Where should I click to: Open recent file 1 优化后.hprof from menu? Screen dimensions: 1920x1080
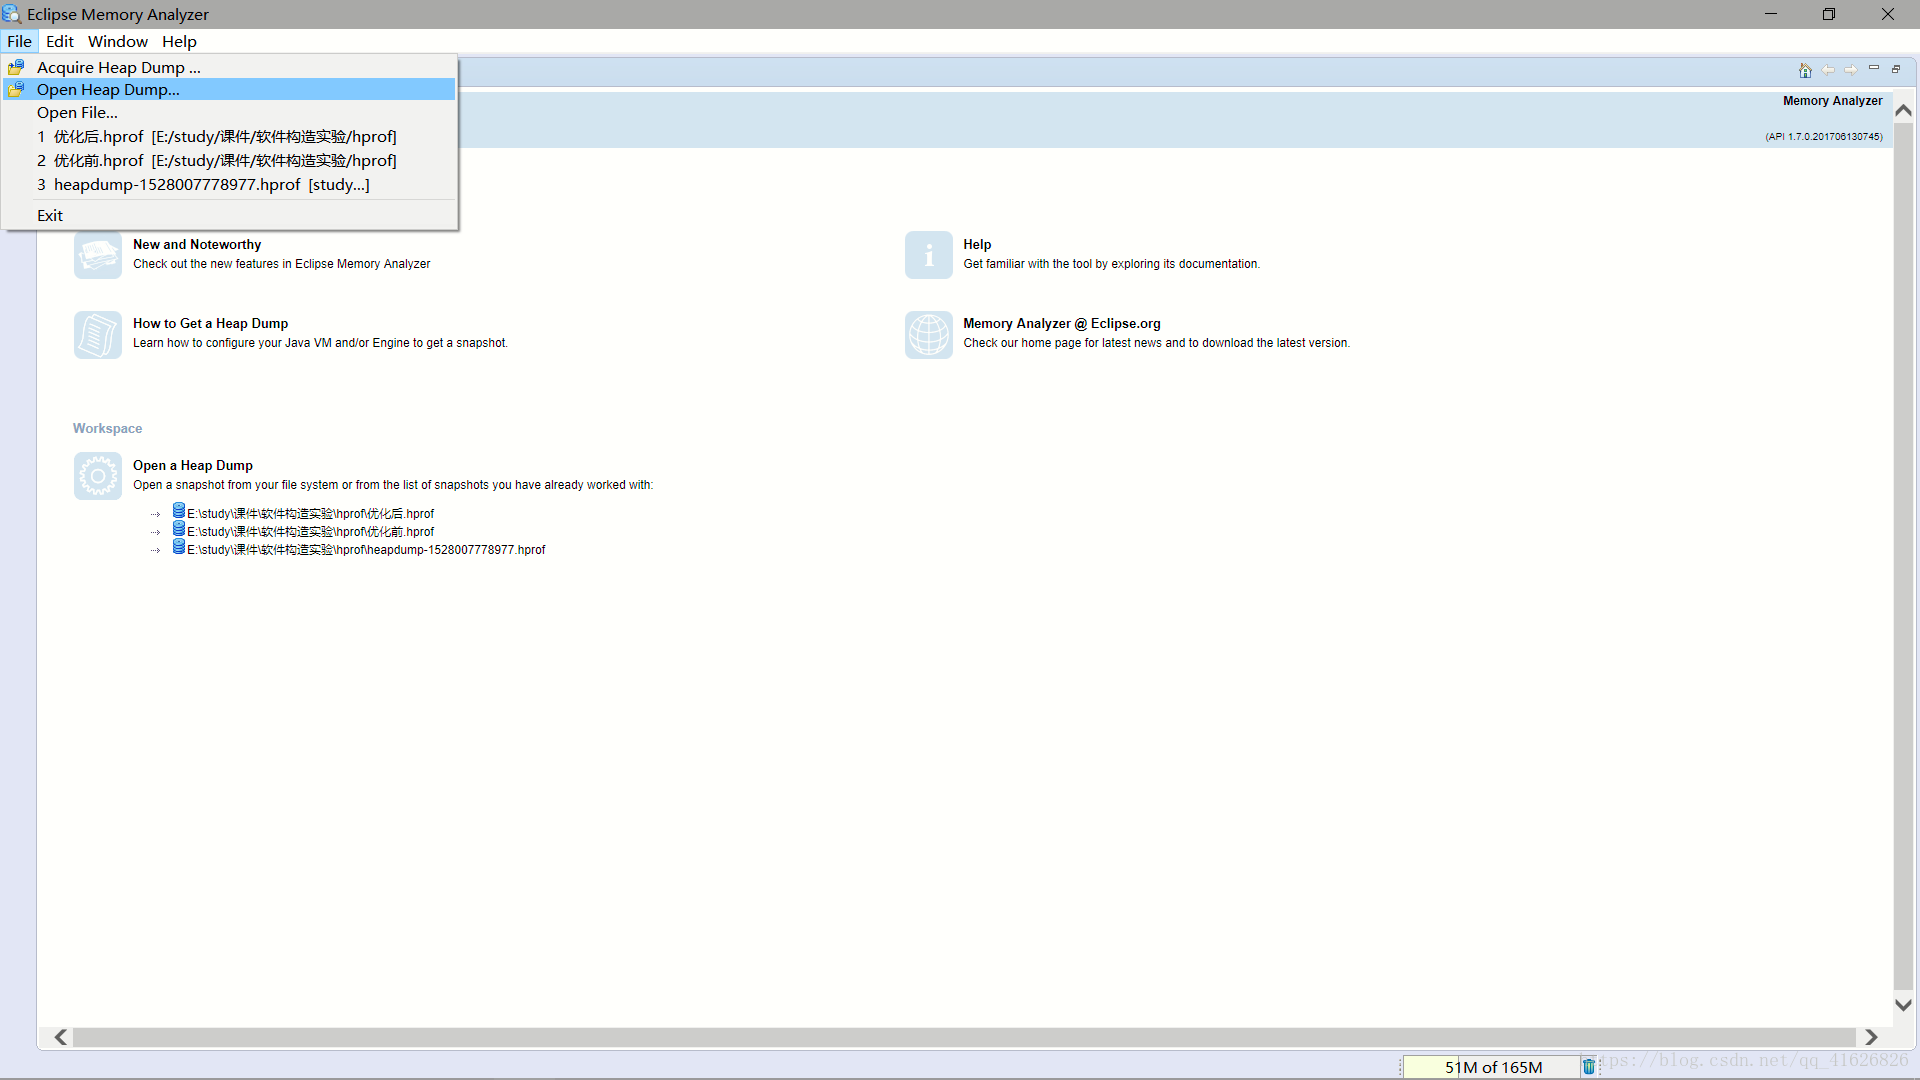pos(229,136)
